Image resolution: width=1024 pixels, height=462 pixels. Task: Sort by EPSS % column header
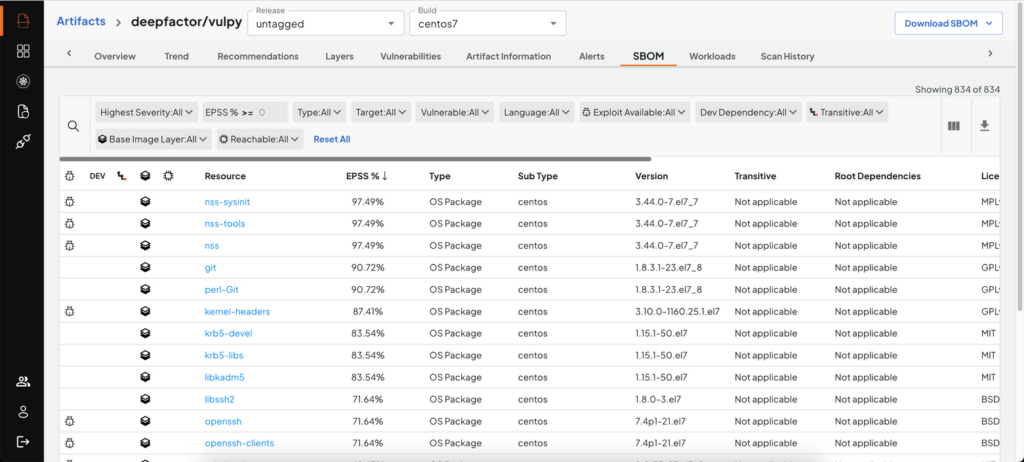tap(367, 176)
